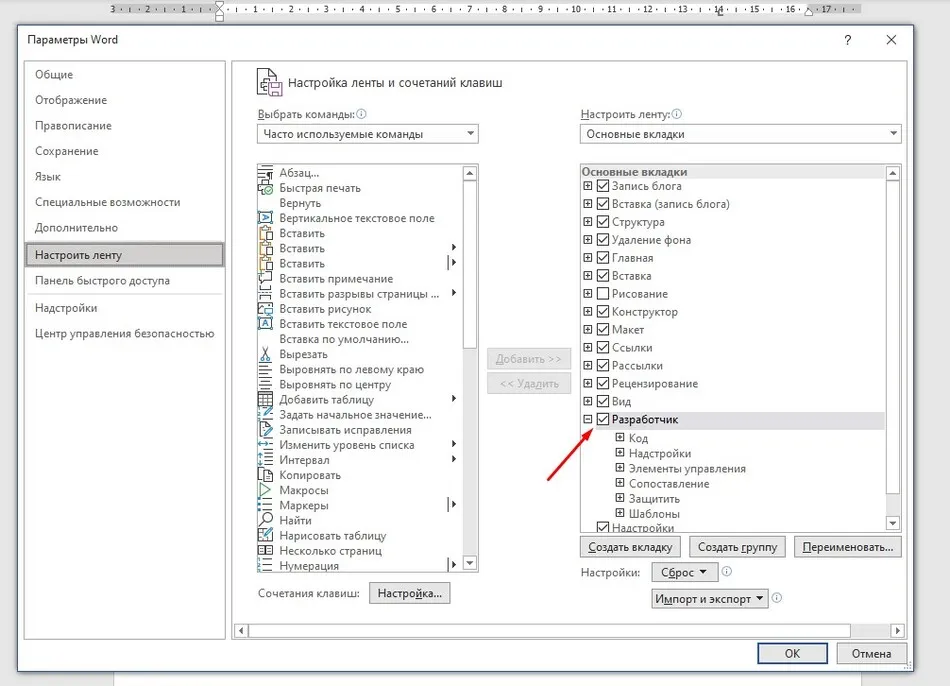Open the Импорт и экспорт dropdown
Viewport: 950px width, 686px height.
[710, 599]
